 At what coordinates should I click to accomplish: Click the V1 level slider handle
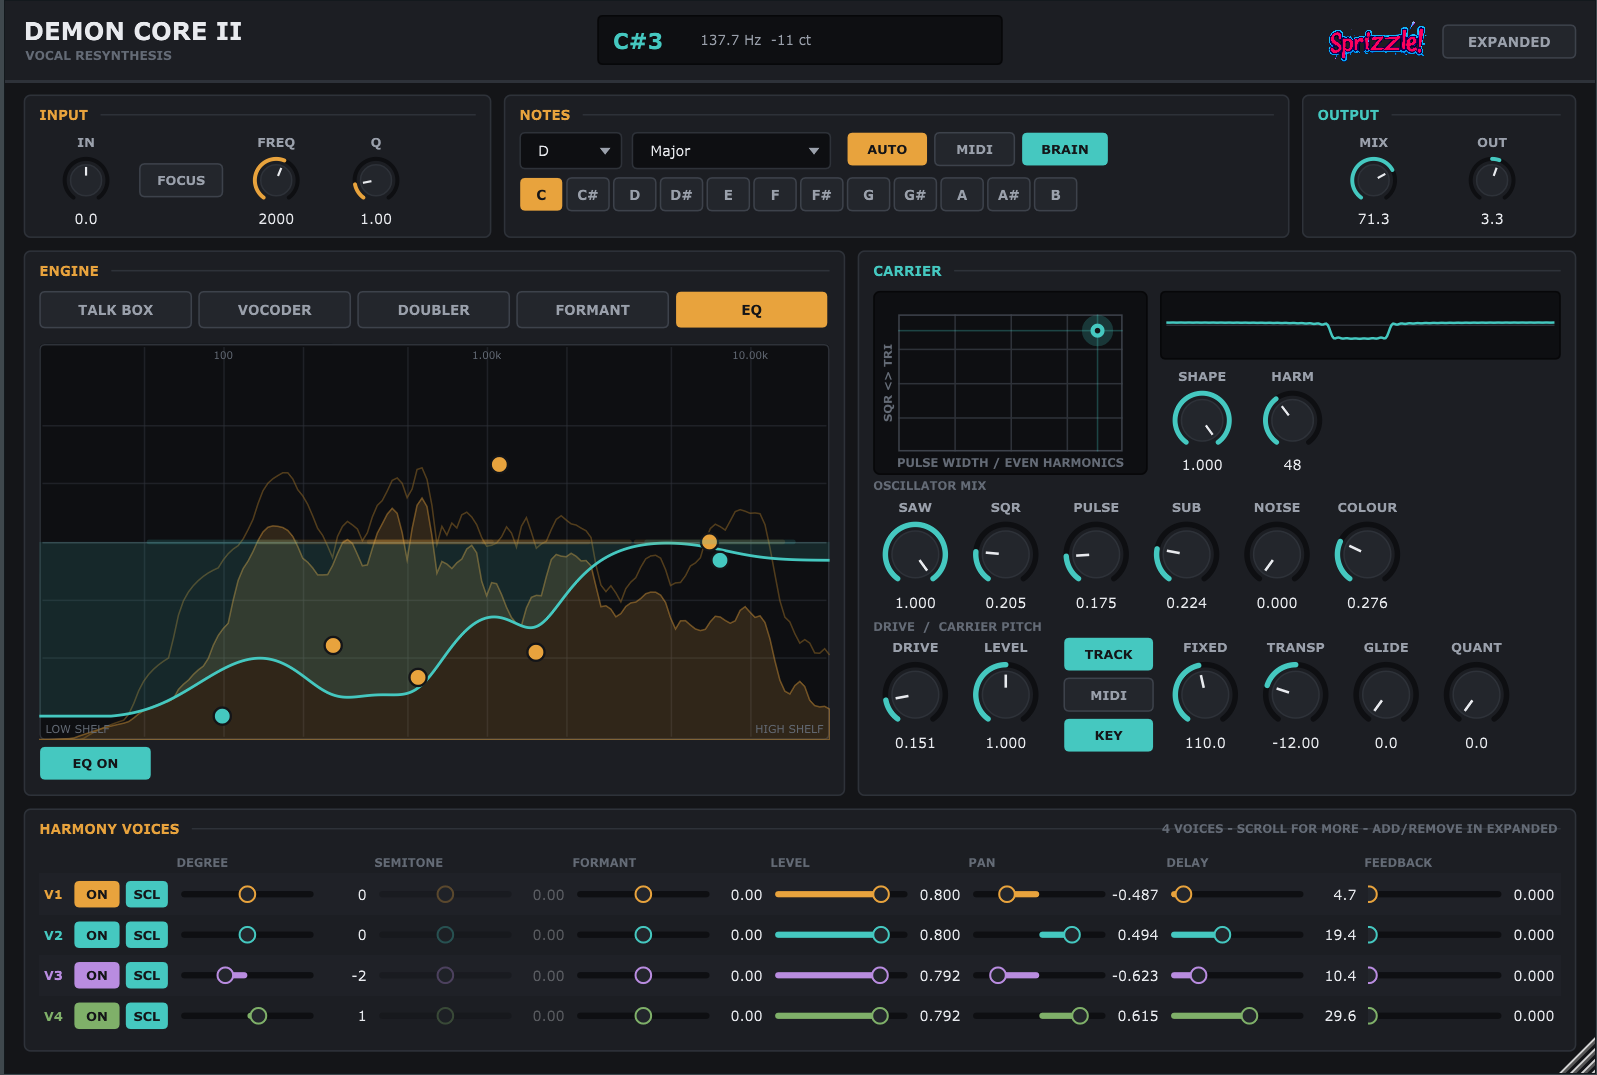(881, 894)
